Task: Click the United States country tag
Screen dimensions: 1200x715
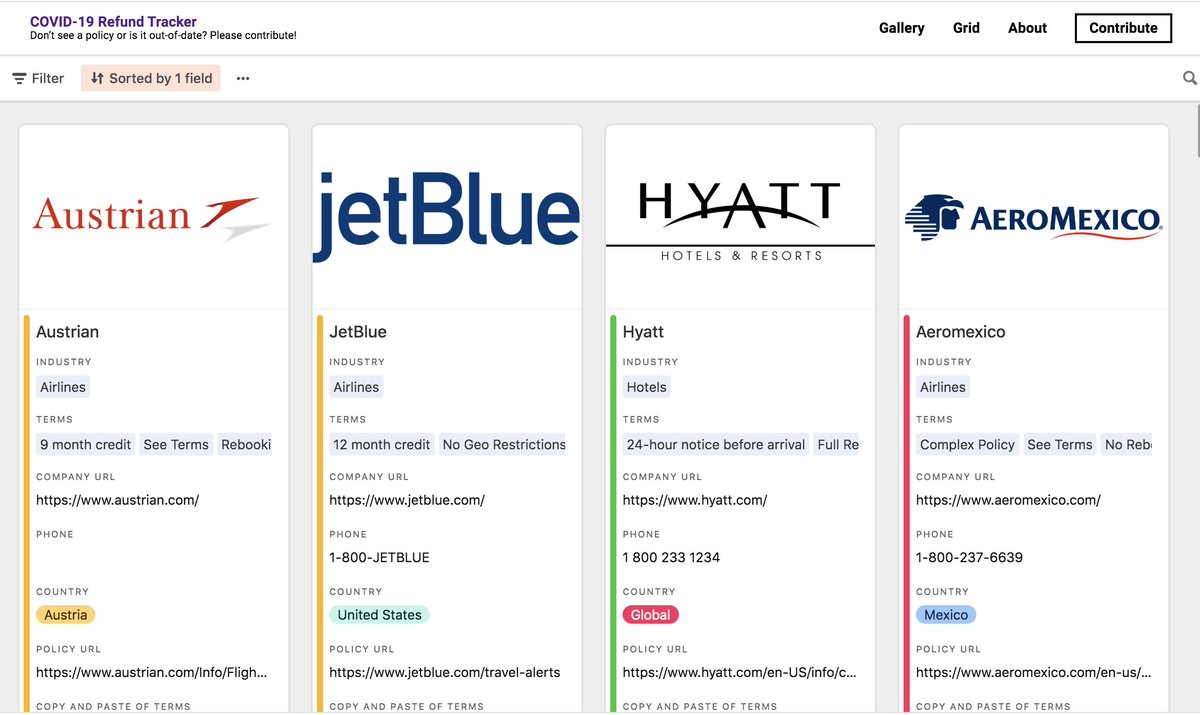Action: pyautogui.click(x=379, y=615)
